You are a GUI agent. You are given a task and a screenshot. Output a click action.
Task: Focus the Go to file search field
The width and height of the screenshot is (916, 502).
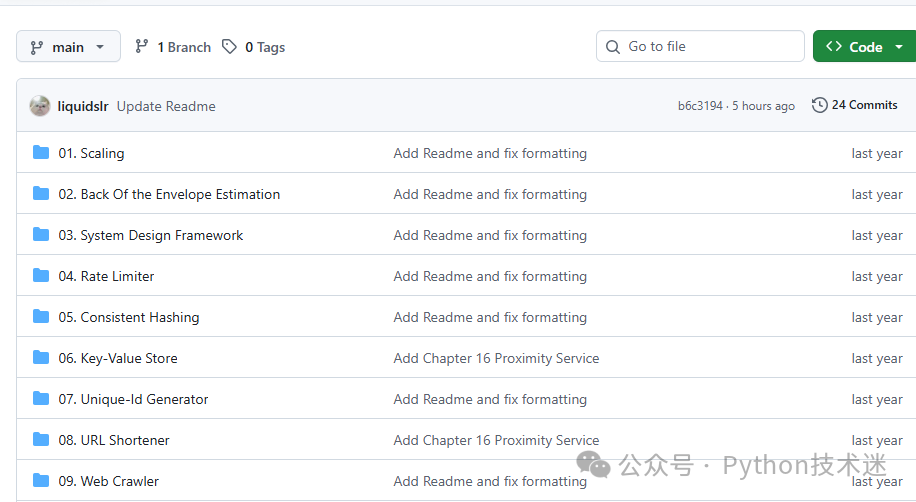(x=700, y=46)
